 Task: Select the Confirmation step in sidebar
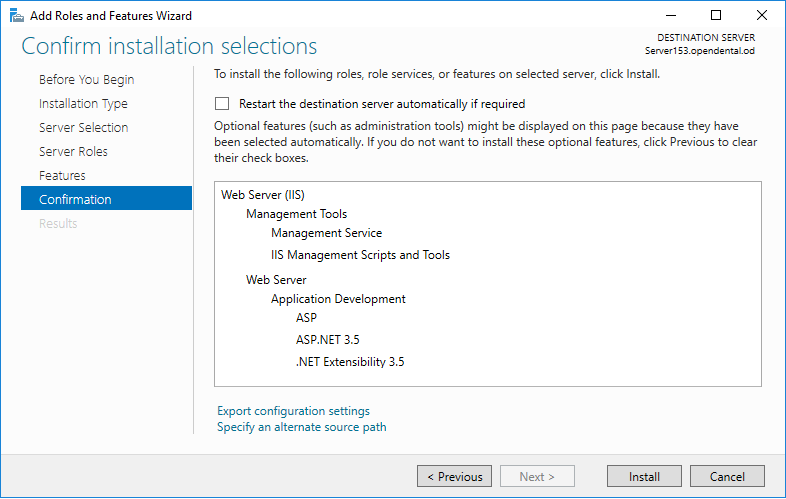pos(106,199)
